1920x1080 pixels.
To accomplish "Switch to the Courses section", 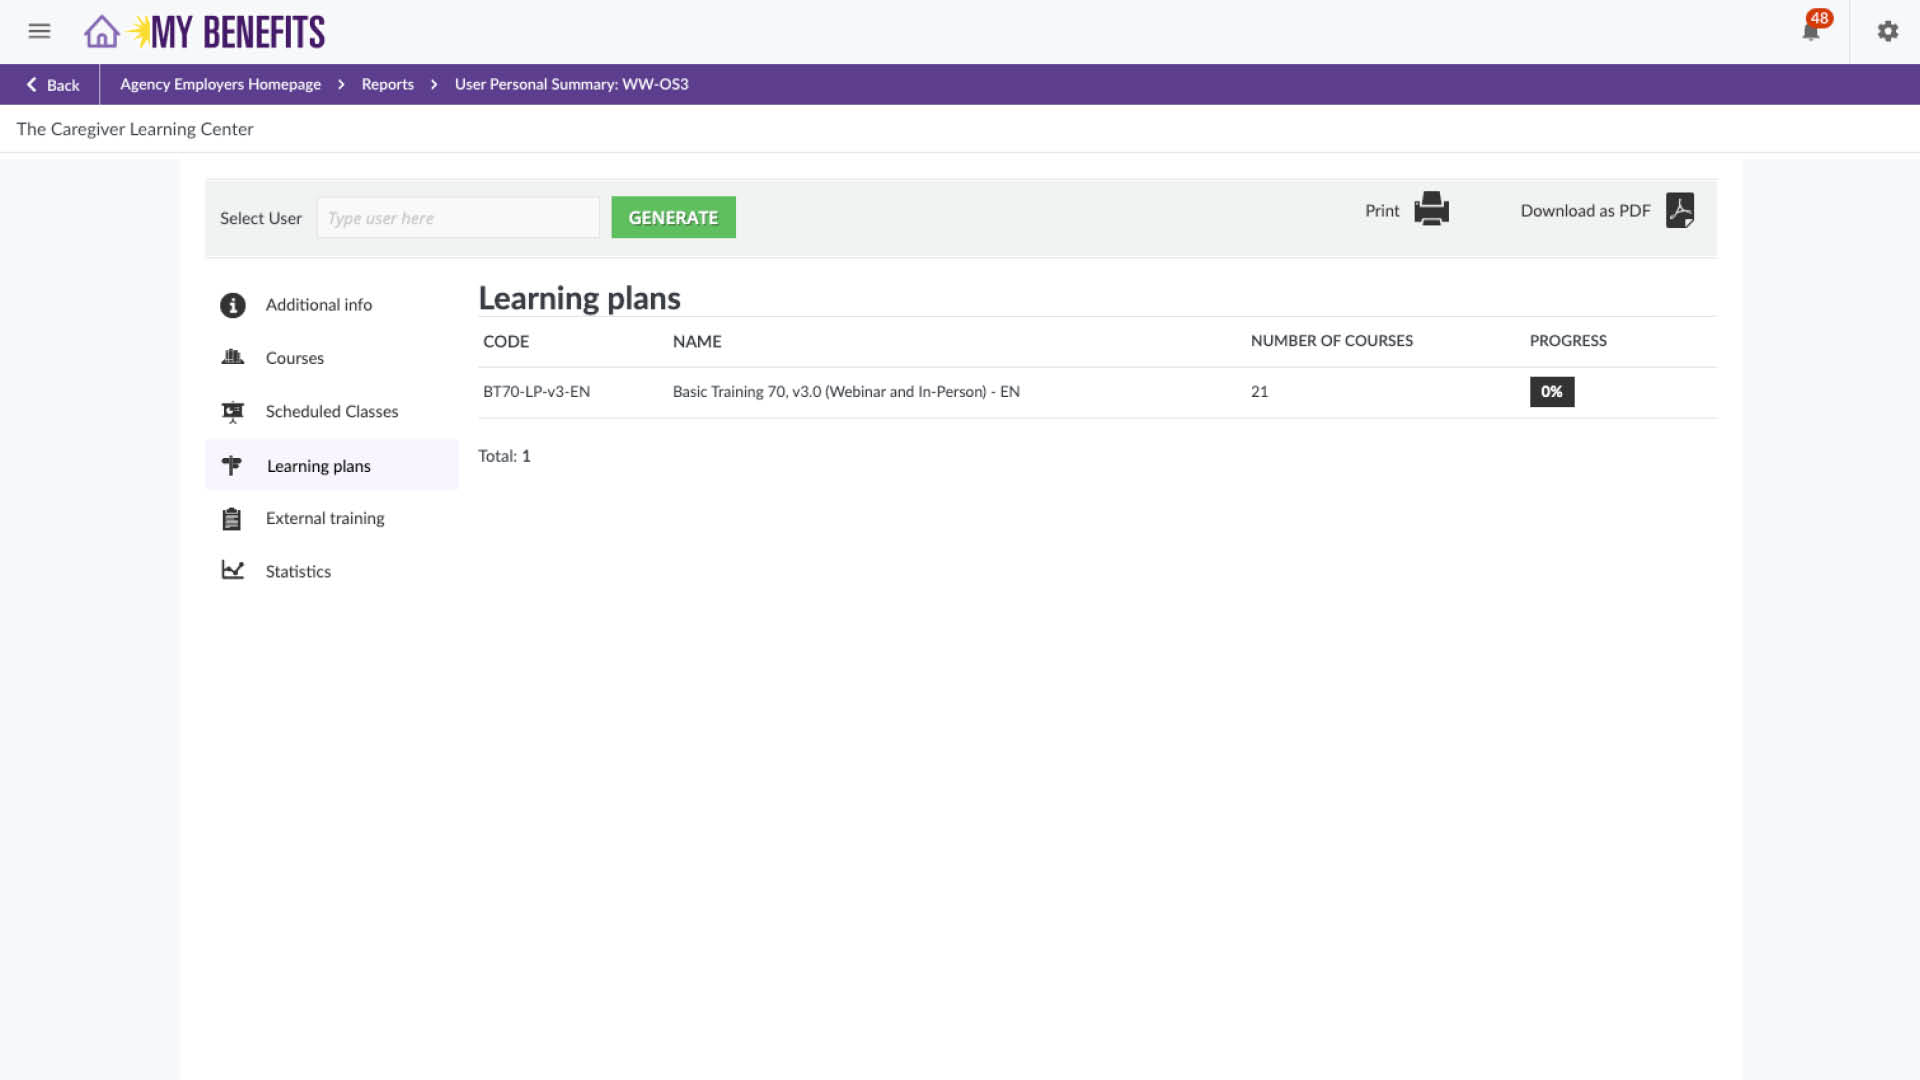I will point(294,357).
